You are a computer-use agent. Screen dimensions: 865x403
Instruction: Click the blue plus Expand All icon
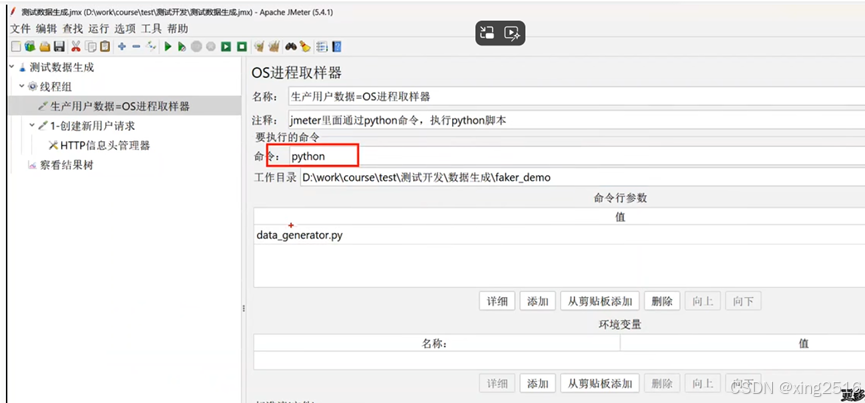122,47
